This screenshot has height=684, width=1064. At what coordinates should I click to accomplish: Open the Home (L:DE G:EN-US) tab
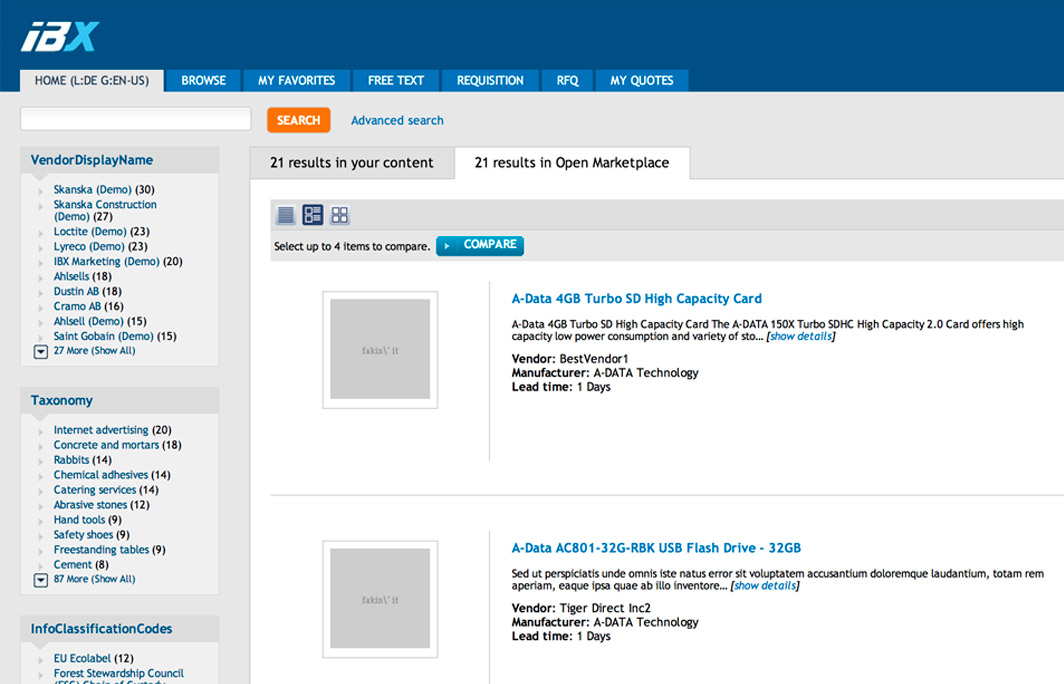click(x=92, y=81)
